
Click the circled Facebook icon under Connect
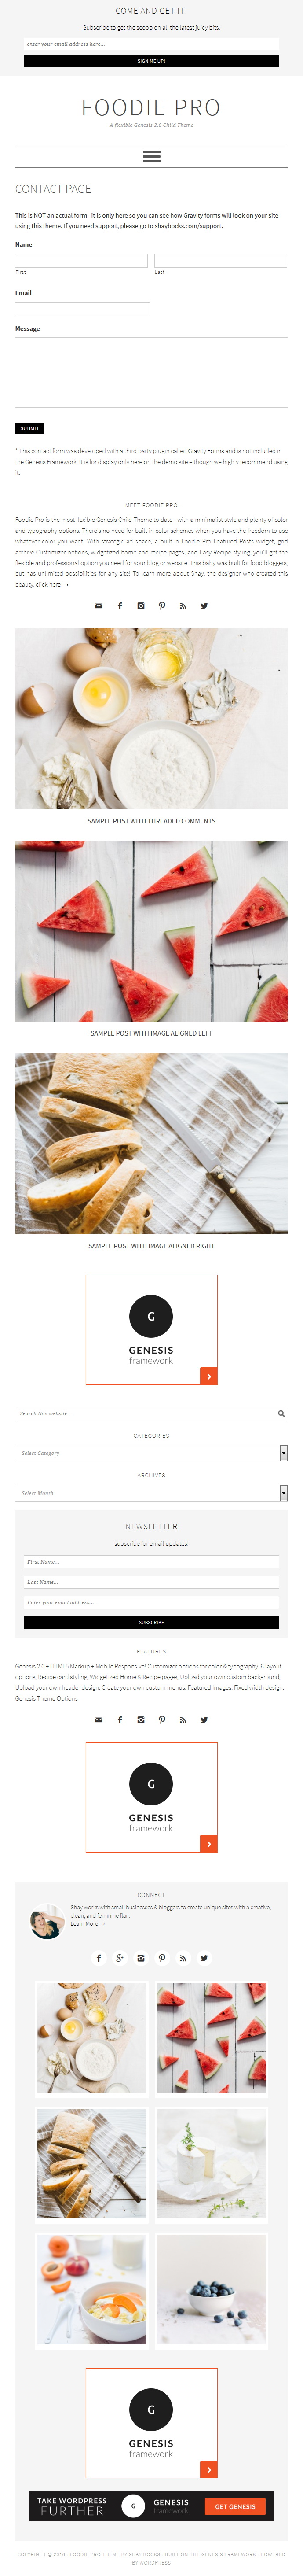[98, 1957]
